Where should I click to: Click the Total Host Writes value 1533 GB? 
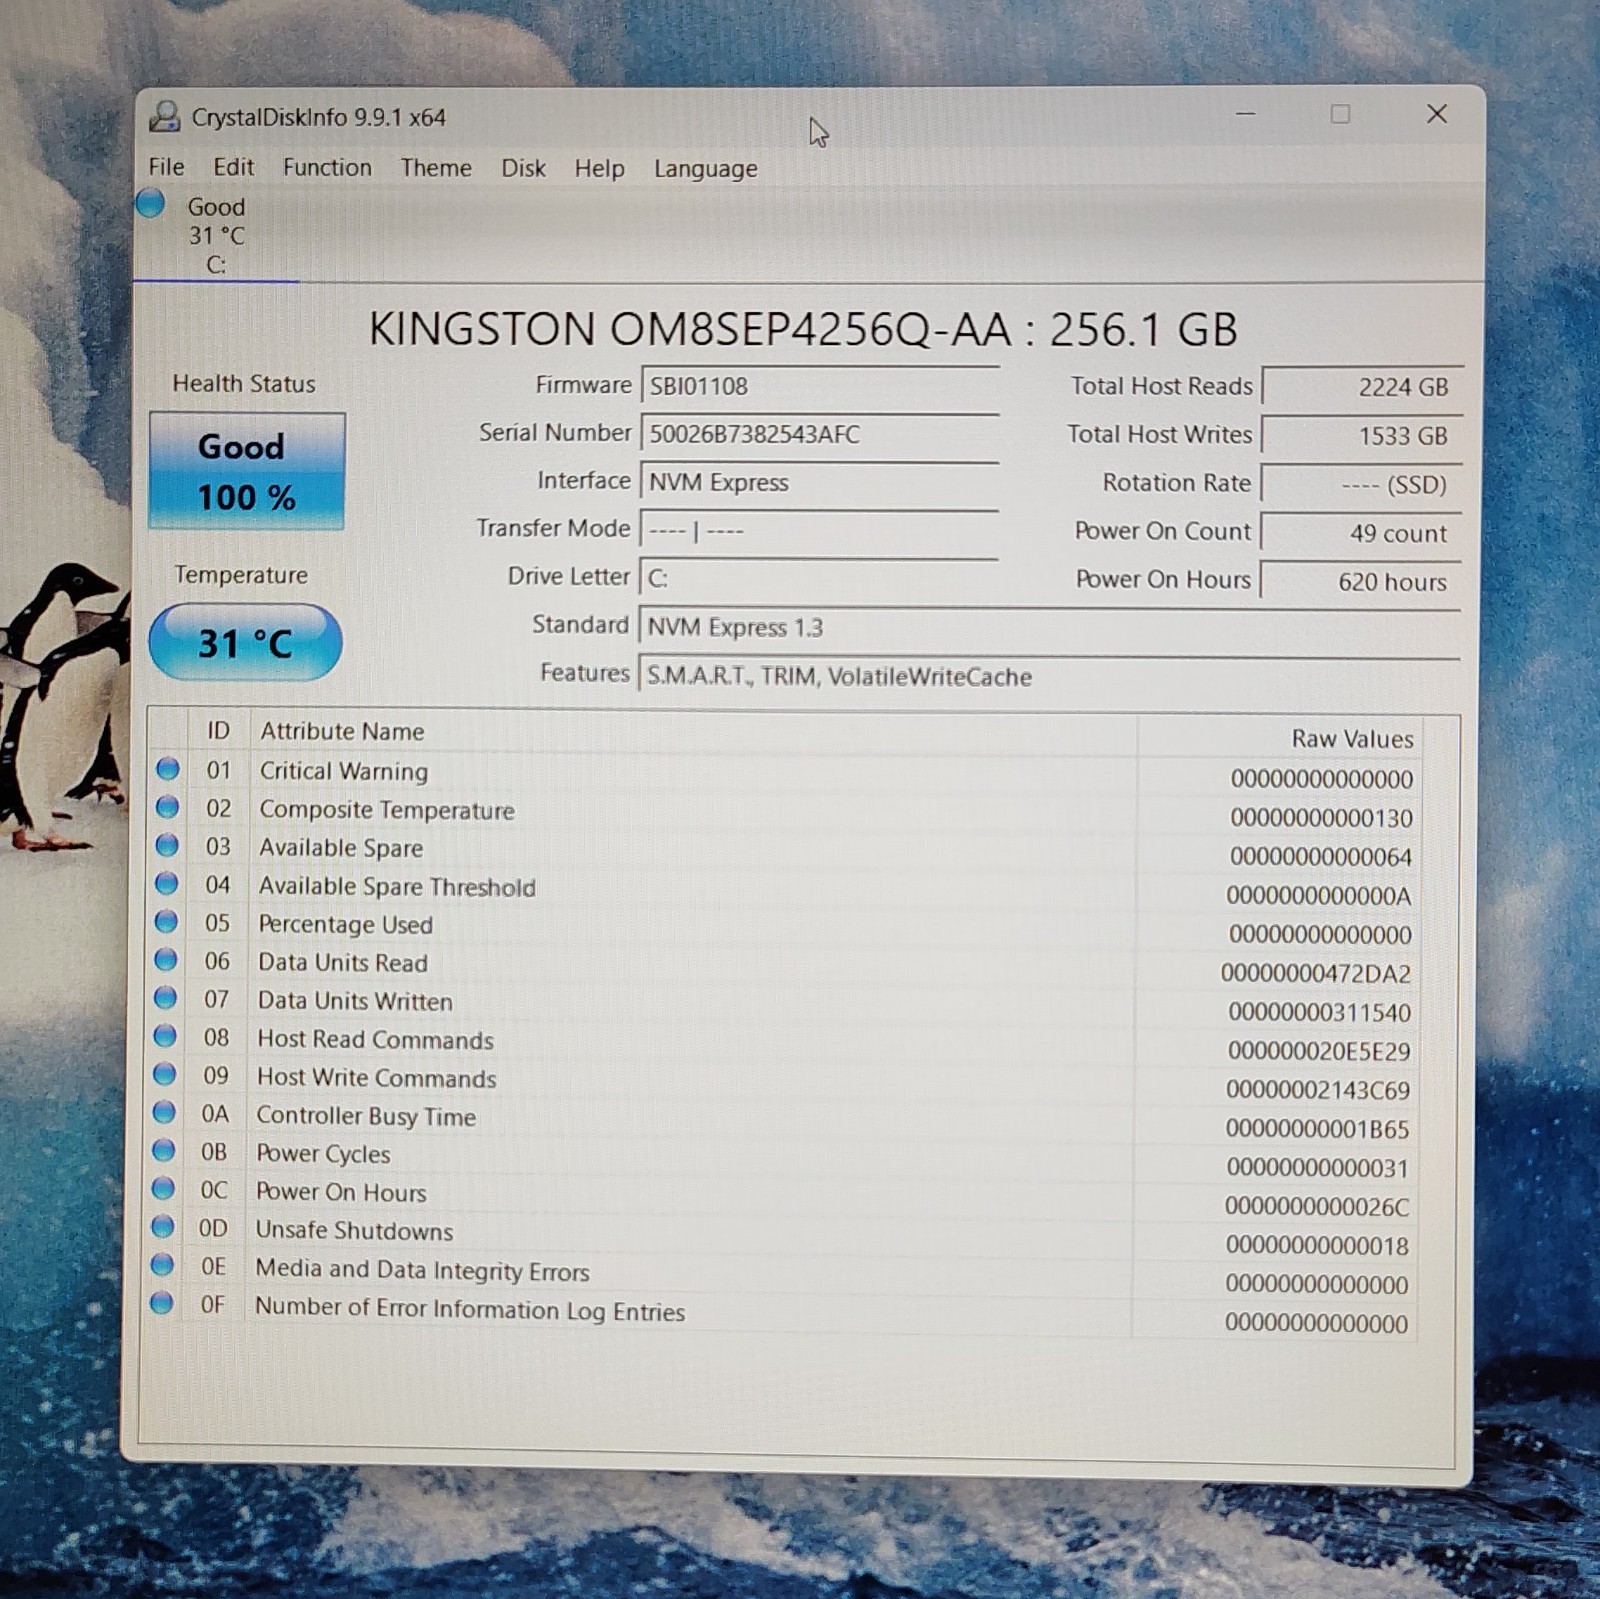point(1362,435)
